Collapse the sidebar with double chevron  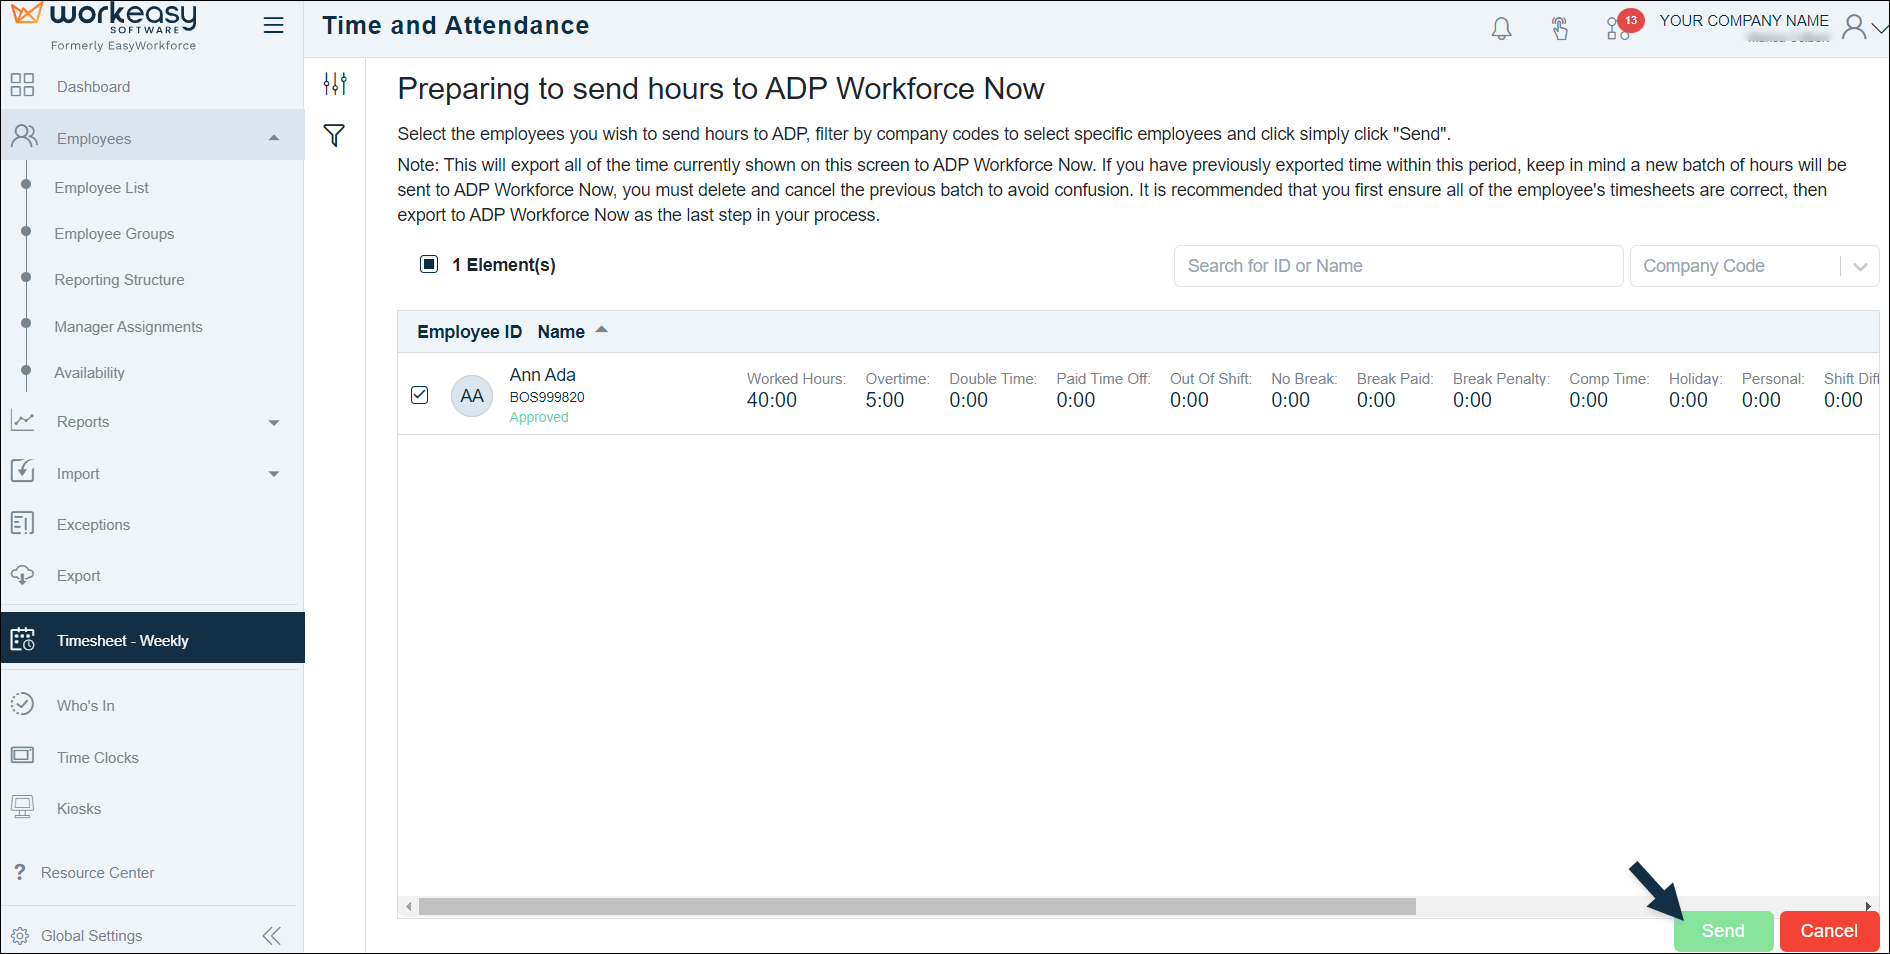tap(272, 936)
